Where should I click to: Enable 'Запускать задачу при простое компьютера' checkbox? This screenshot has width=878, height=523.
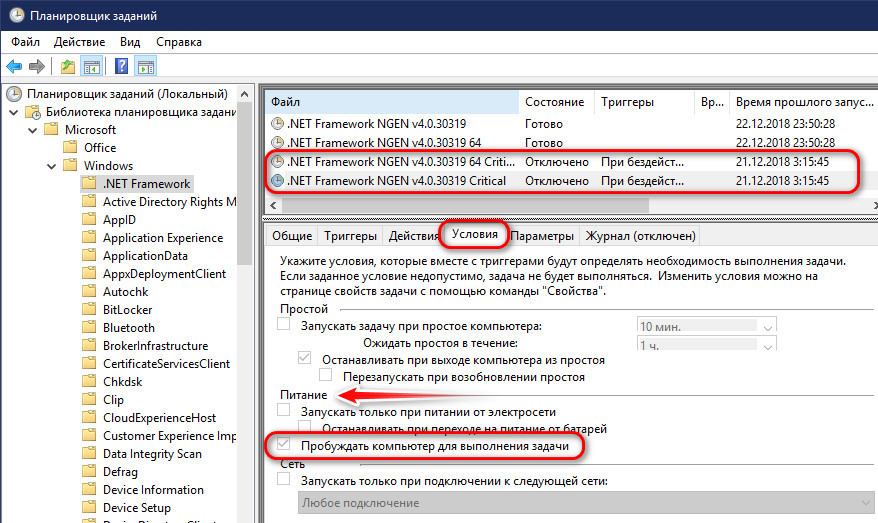(x=284, y=326)
